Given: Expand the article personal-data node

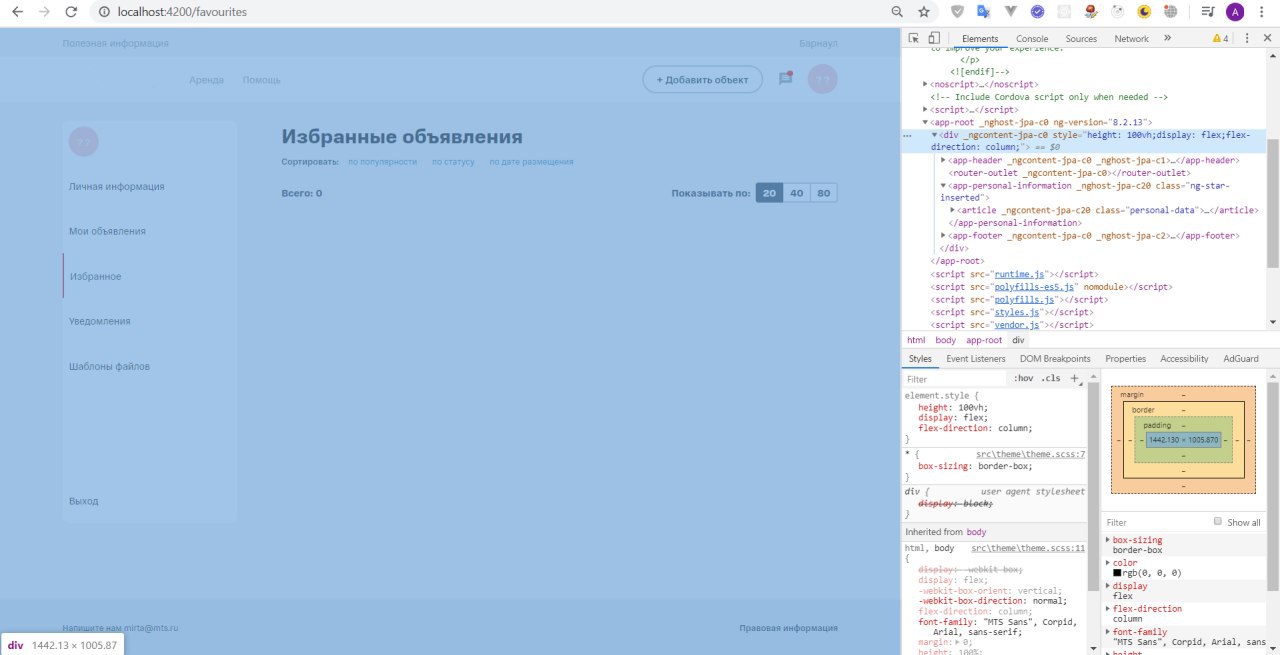Looking at the screenshot, I should pyautogui.click(x=953, y=210).
